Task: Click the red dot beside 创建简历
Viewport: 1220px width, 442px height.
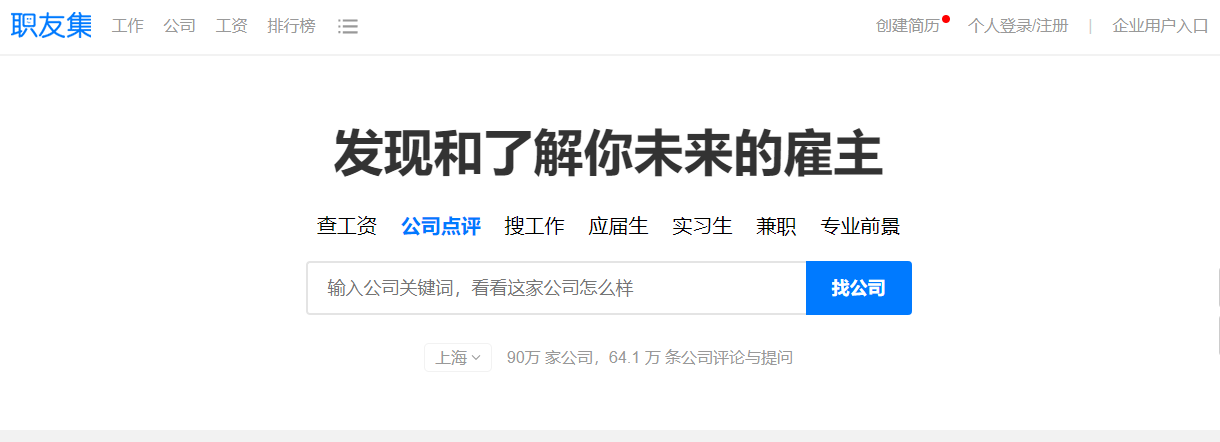Action: tap(946, 18)
